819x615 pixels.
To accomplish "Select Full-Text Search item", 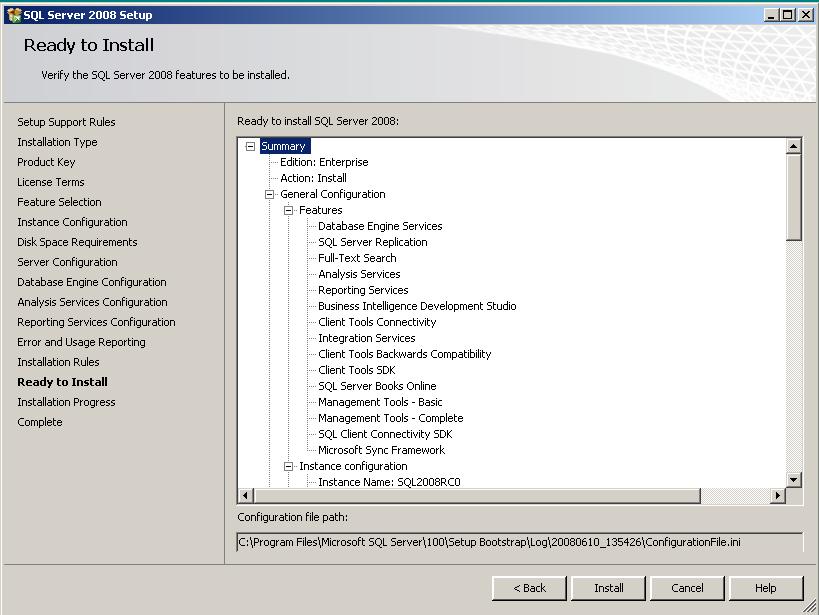I will coord(357,258).
